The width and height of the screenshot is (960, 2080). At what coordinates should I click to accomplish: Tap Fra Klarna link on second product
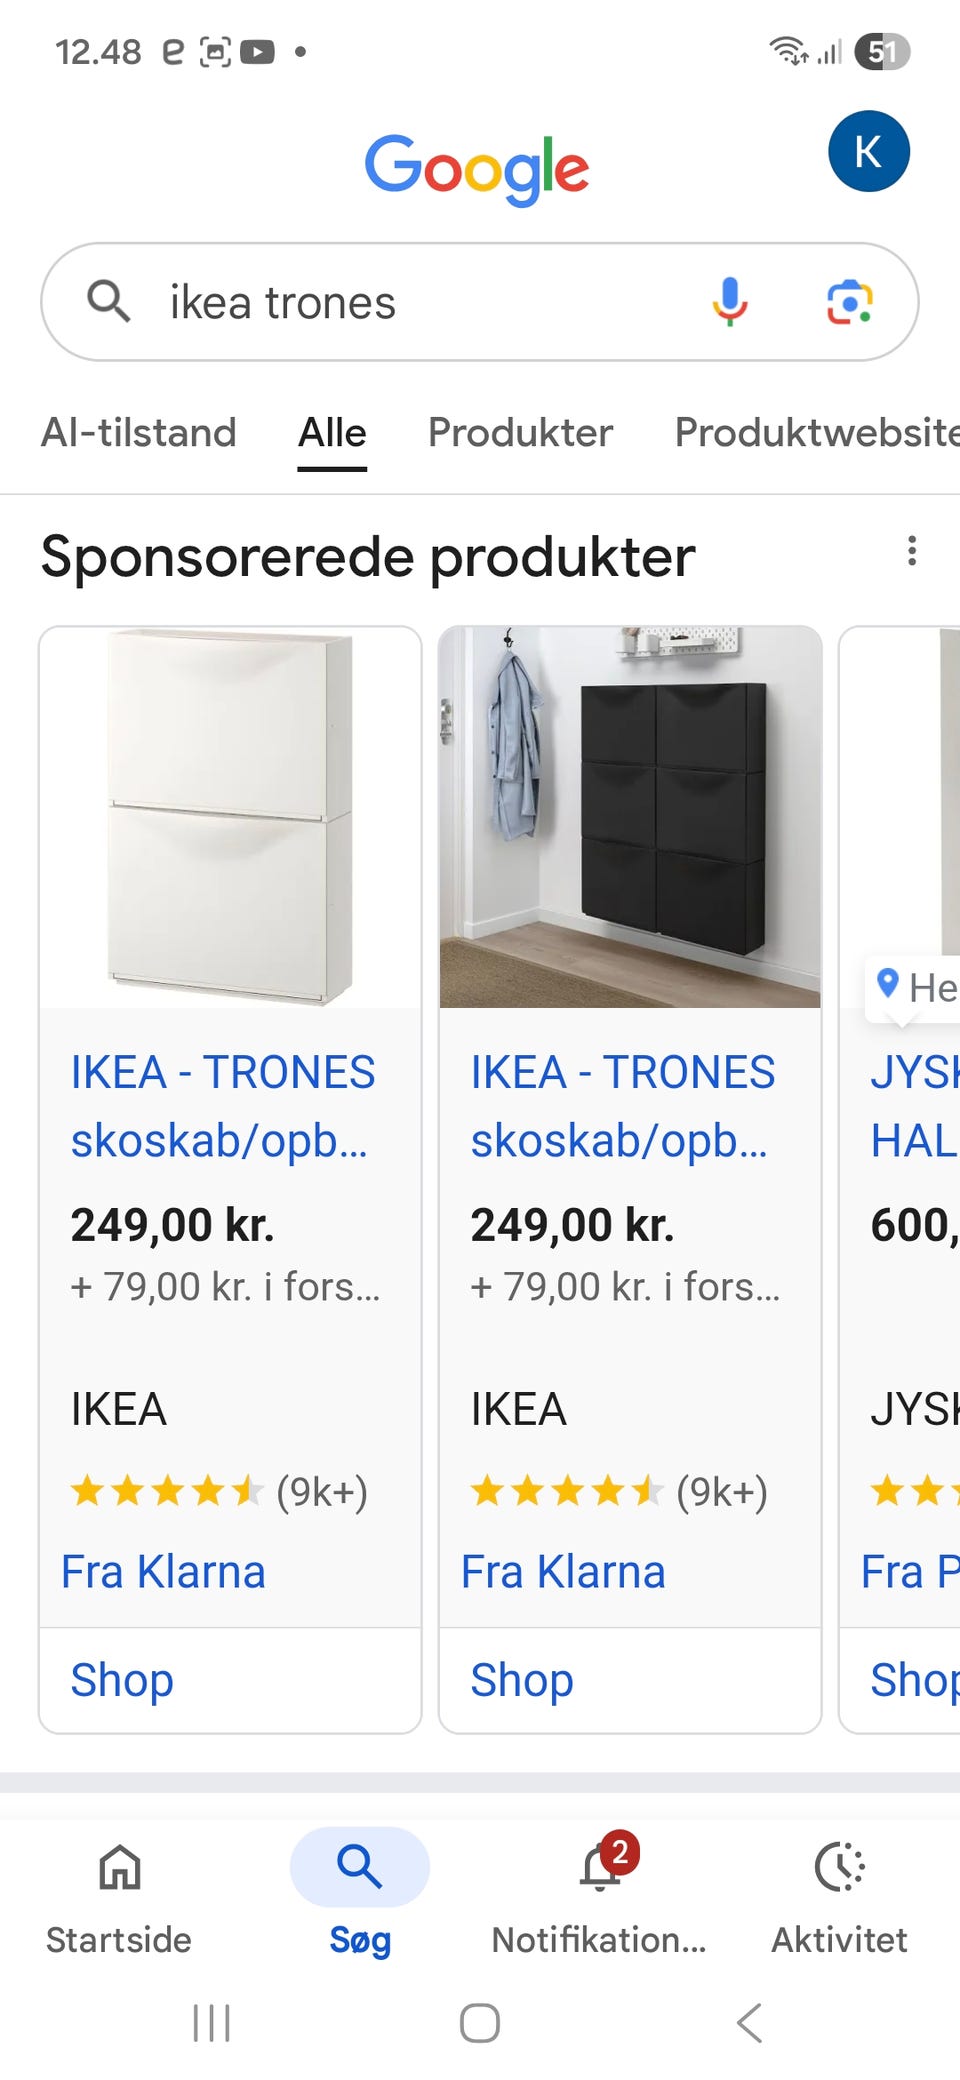point(563,1572)
